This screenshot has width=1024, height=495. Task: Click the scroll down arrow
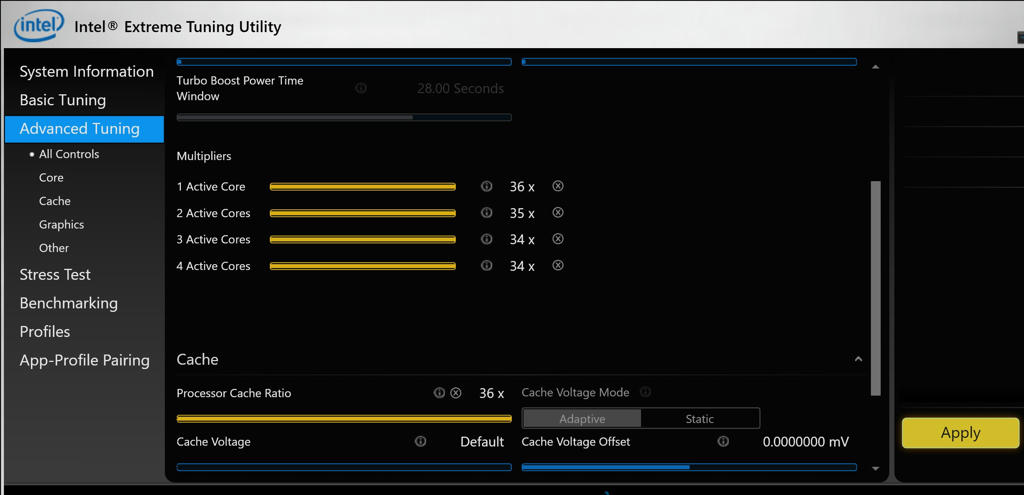tap(876, 468)
